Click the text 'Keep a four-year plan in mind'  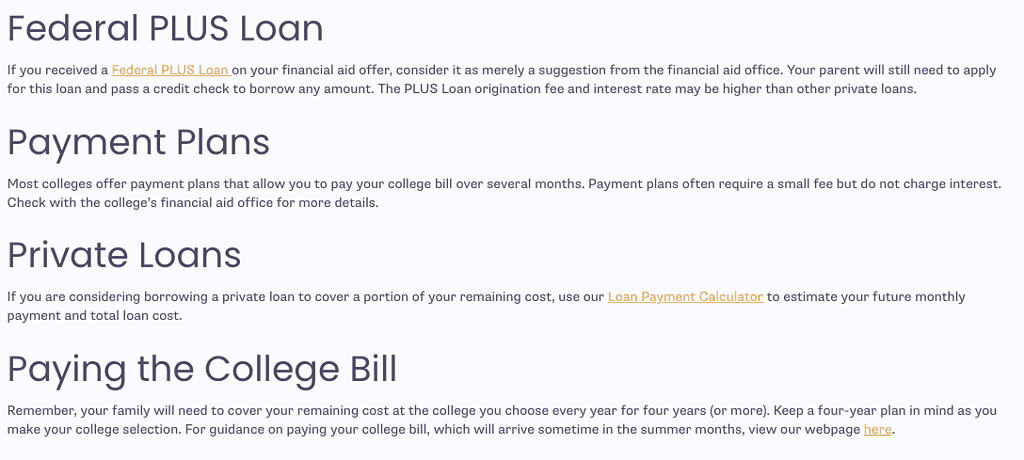pyautogui.click(x=816, y=411)
